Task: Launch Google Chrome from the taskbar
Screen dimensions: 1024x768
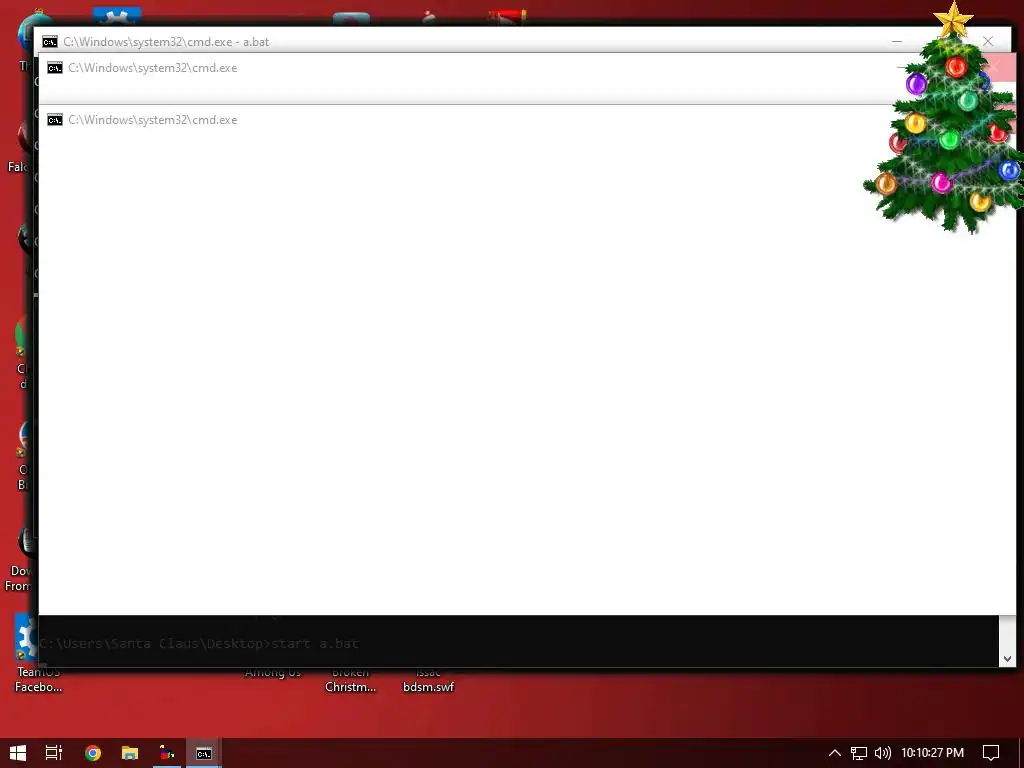Action: (x=93, y=753)
